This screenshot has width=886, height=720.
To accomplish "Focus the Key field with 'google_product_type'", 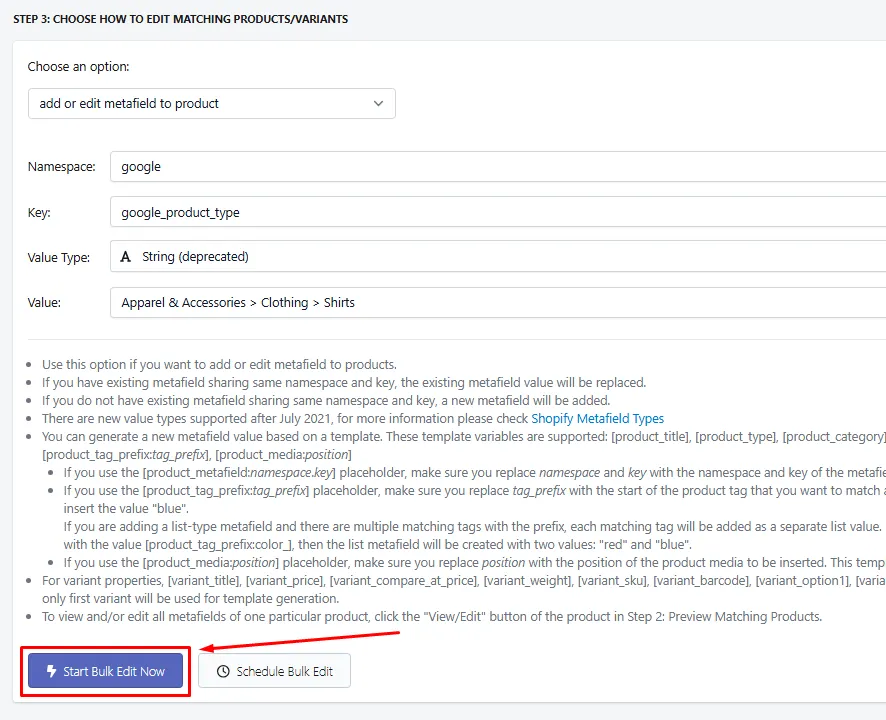I will [x=498, y=212].
